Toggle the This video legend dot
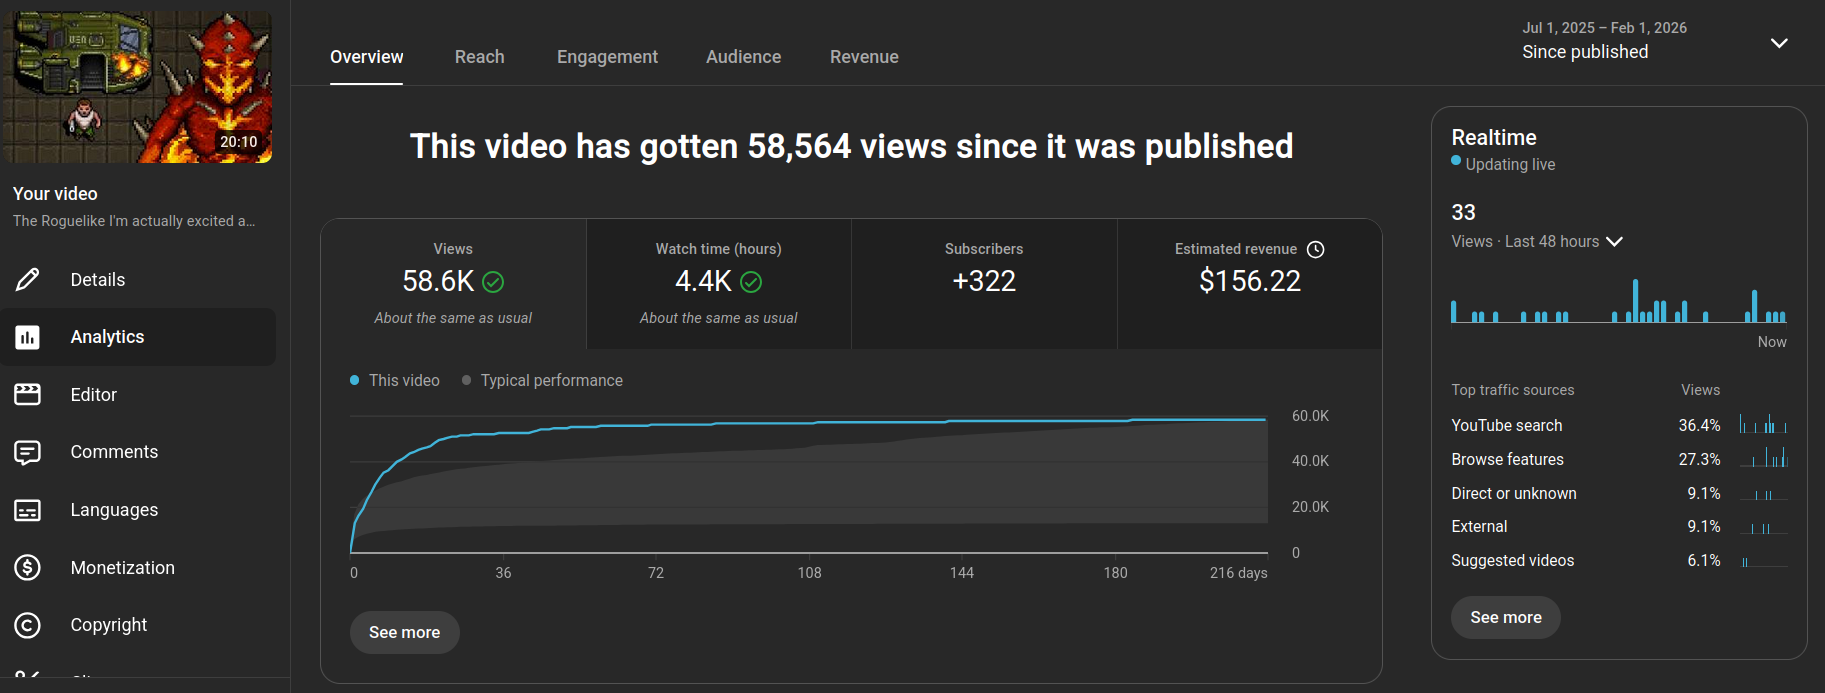Viewport: 1825px width, 693px height. tap(355, 380)
